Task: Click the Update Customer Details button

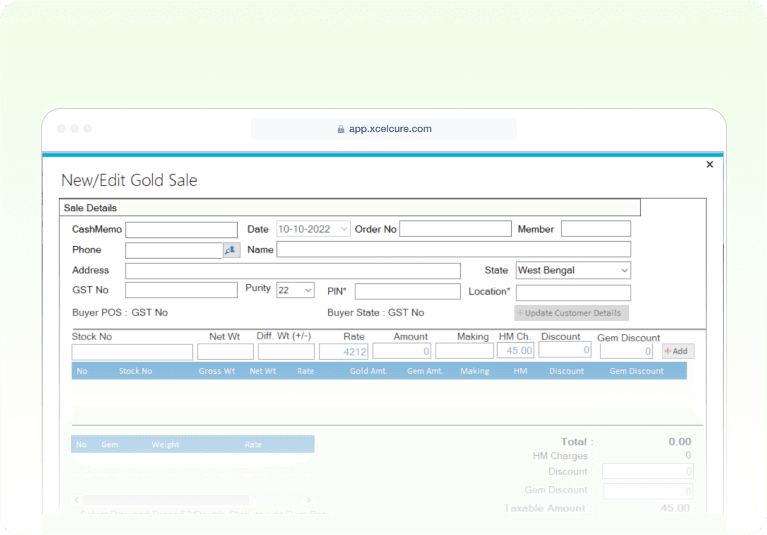Action: [x=571, y=313]
